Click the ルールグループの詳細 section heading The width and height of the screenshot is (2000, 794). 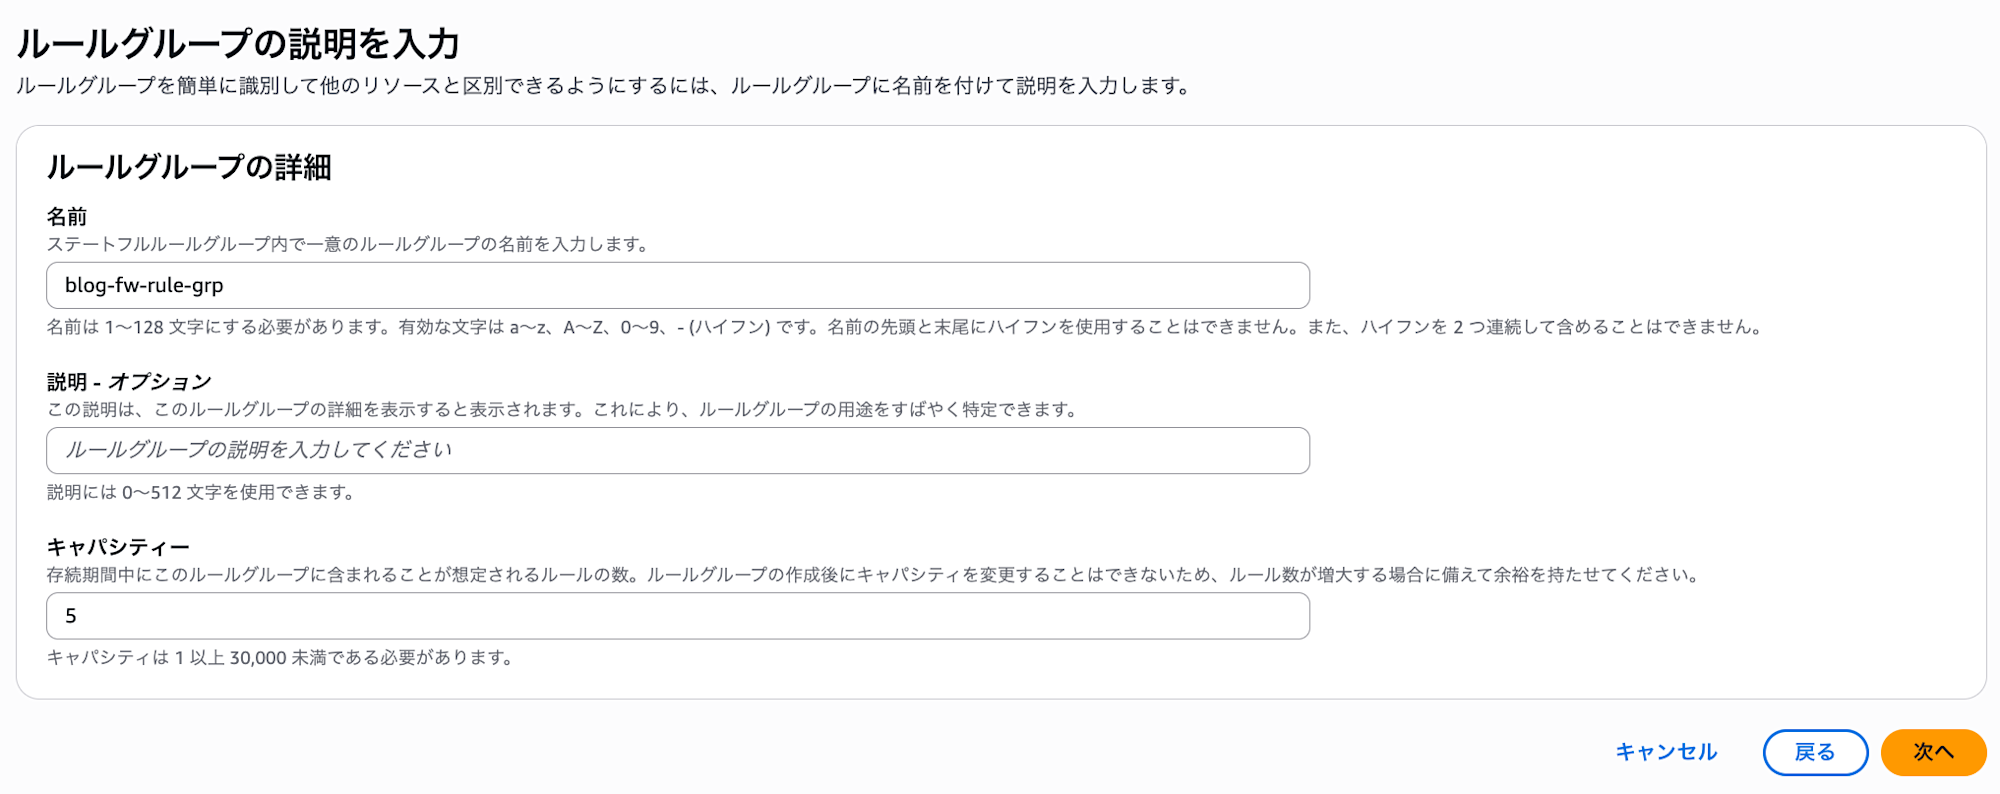[189, 167]
